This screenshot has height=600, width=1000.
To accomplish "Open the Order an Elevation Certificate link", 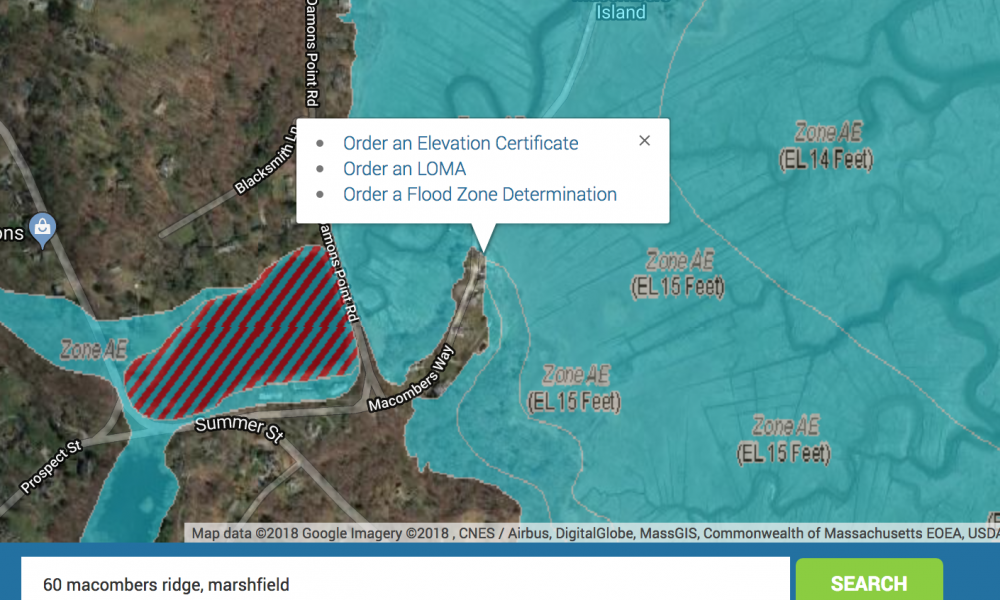I will coord(460,143).
